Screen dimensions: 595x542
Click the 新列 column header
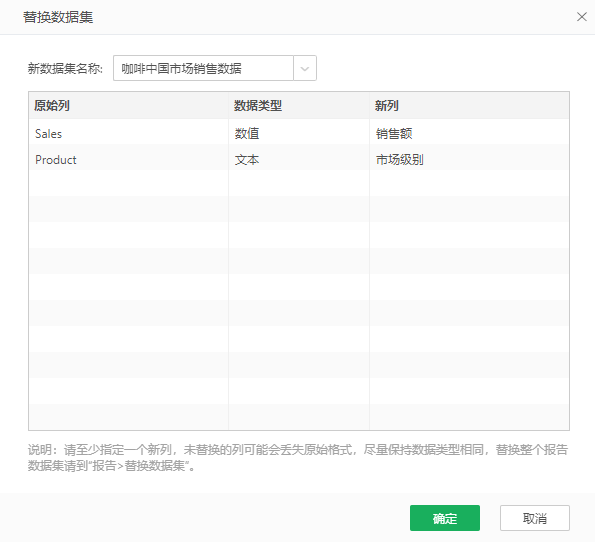pyautogui.click(x=469, y=106)
